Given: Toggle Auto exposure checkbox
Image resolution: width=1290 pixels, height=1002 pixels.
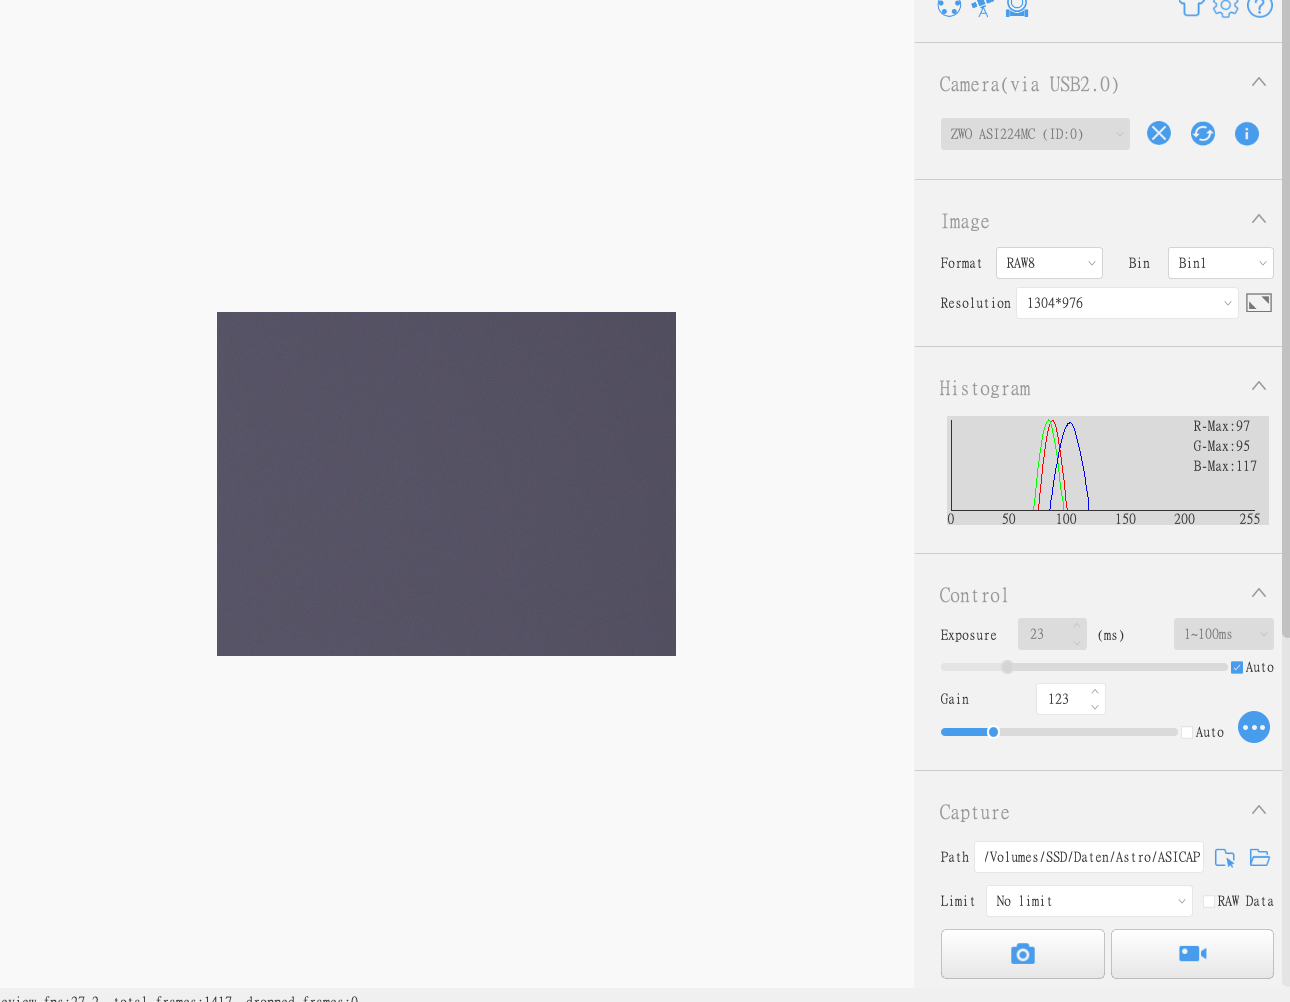Looking at the screenshot, I should (x=1237, y=667).
